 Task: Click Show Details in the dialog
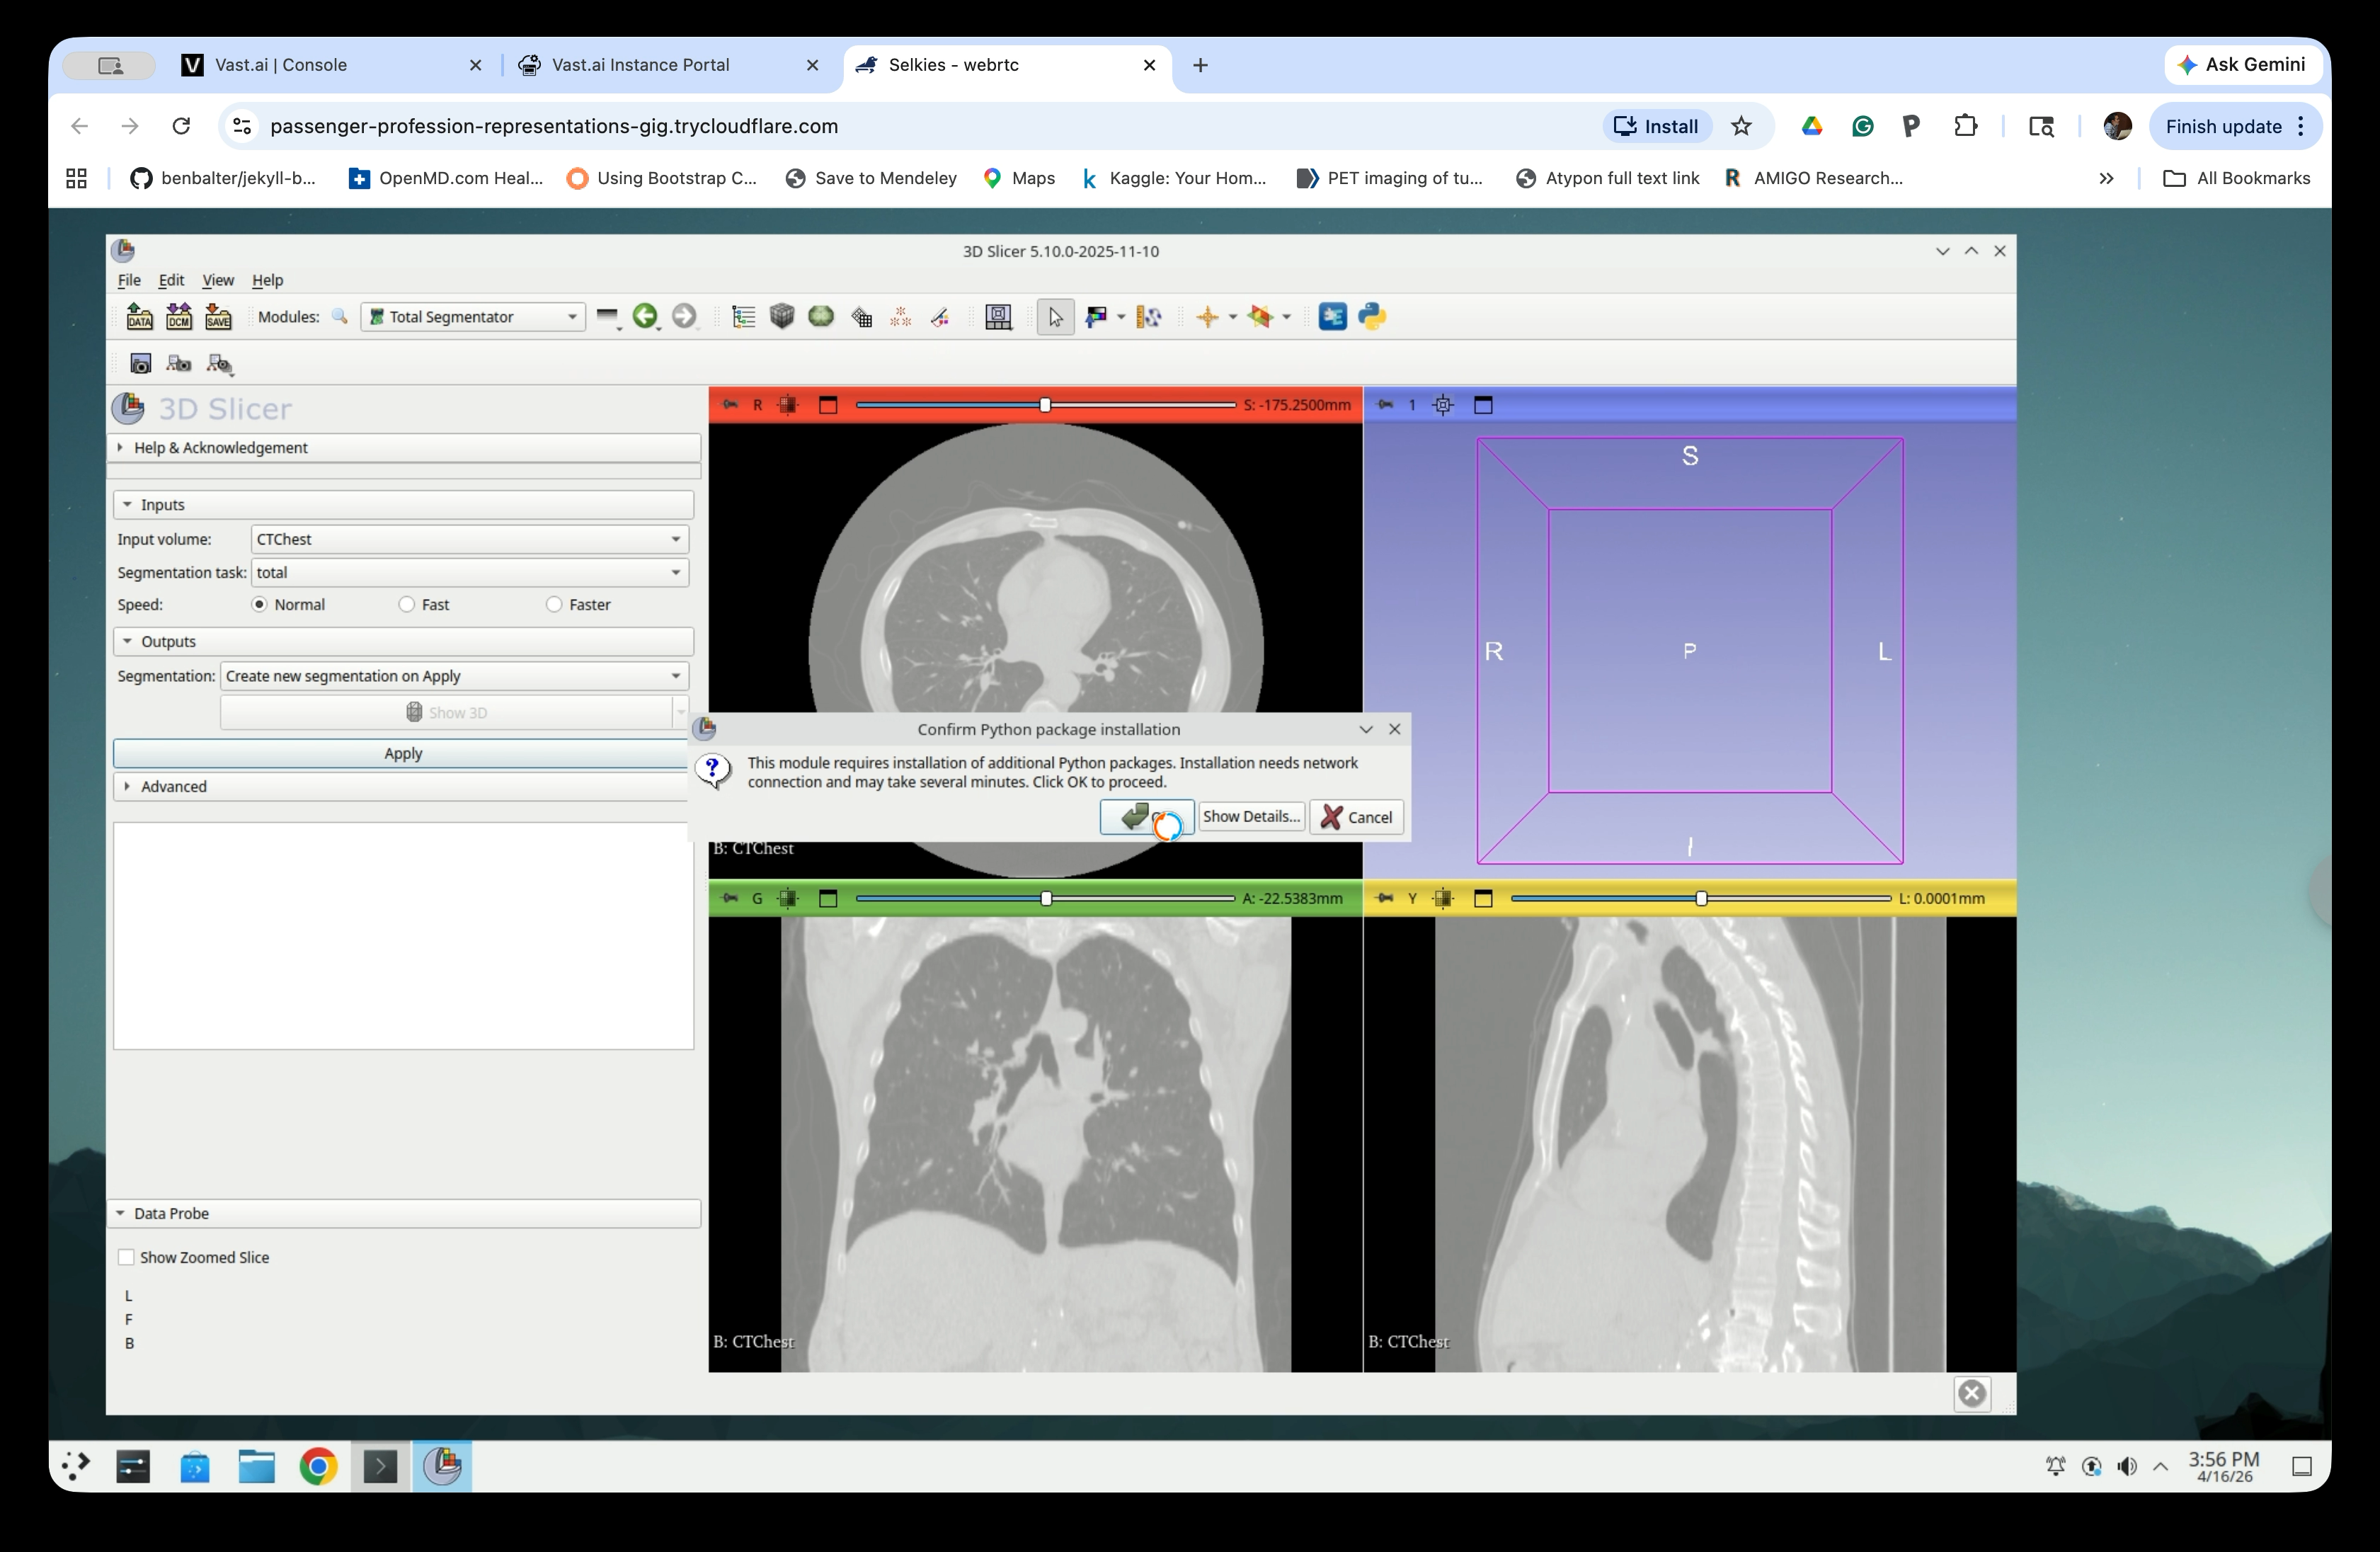(1250, 817)
